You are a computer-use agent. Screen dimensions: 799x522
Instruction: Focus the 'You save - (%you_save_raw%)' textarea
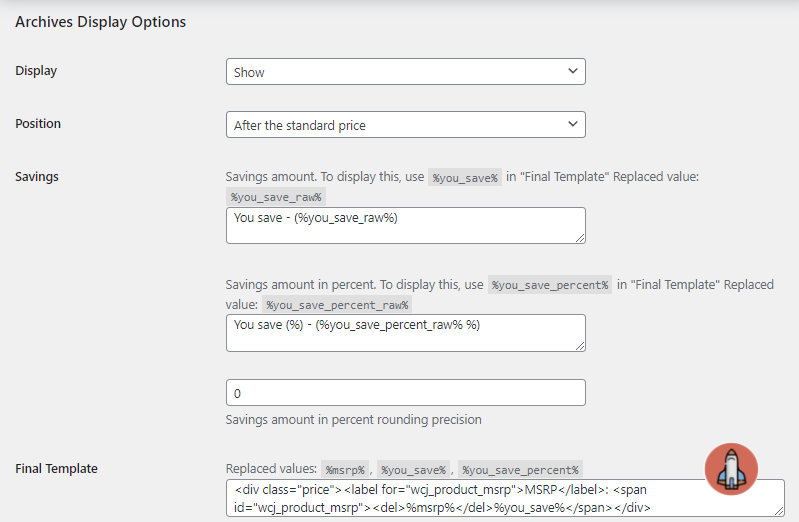coord(405,225)
